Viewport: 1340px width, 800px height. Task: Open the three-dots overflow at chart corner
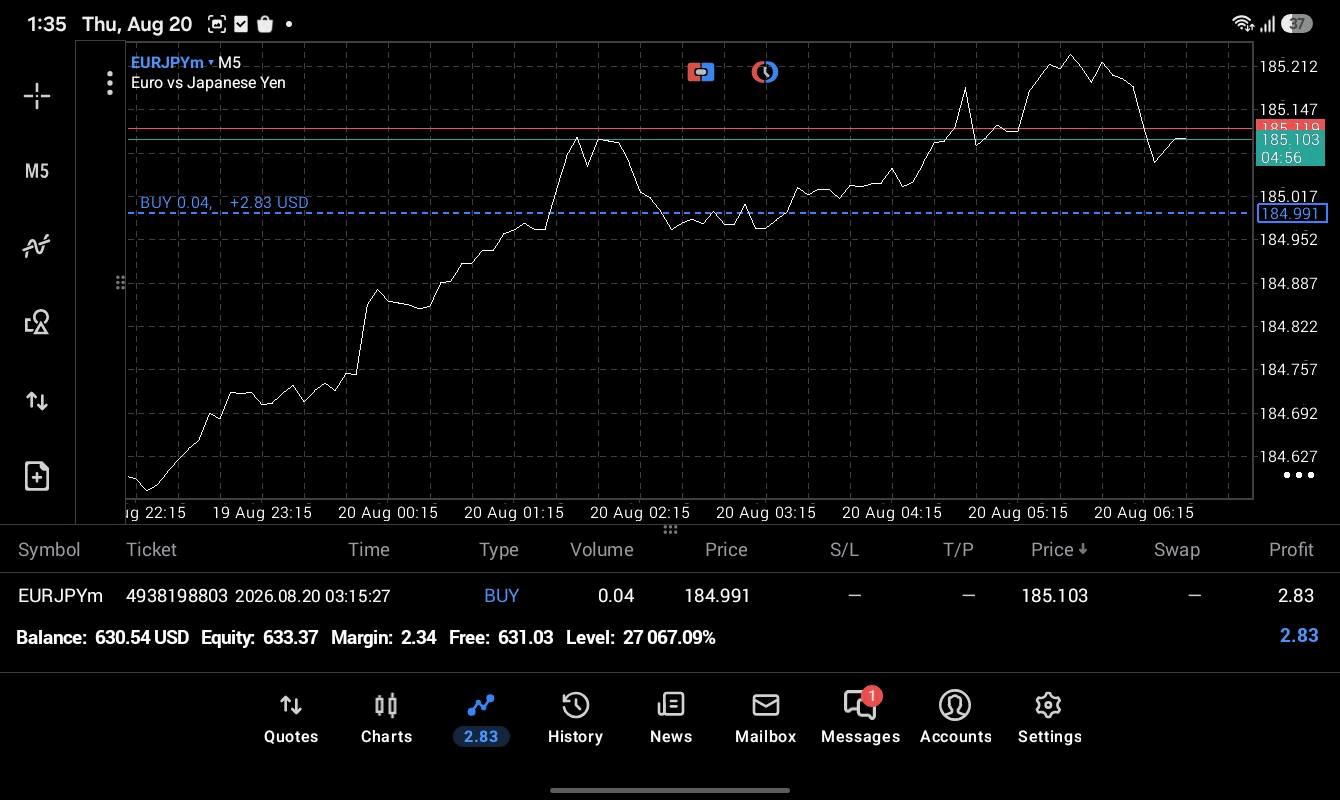(1298, 475)
